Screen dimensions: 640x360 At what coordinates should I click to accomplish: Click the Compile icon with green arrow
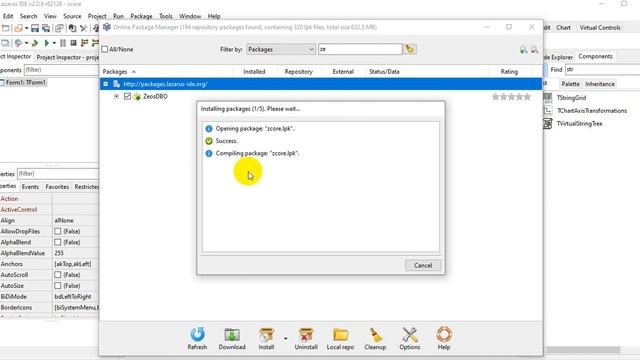click(x=35, y=42)
